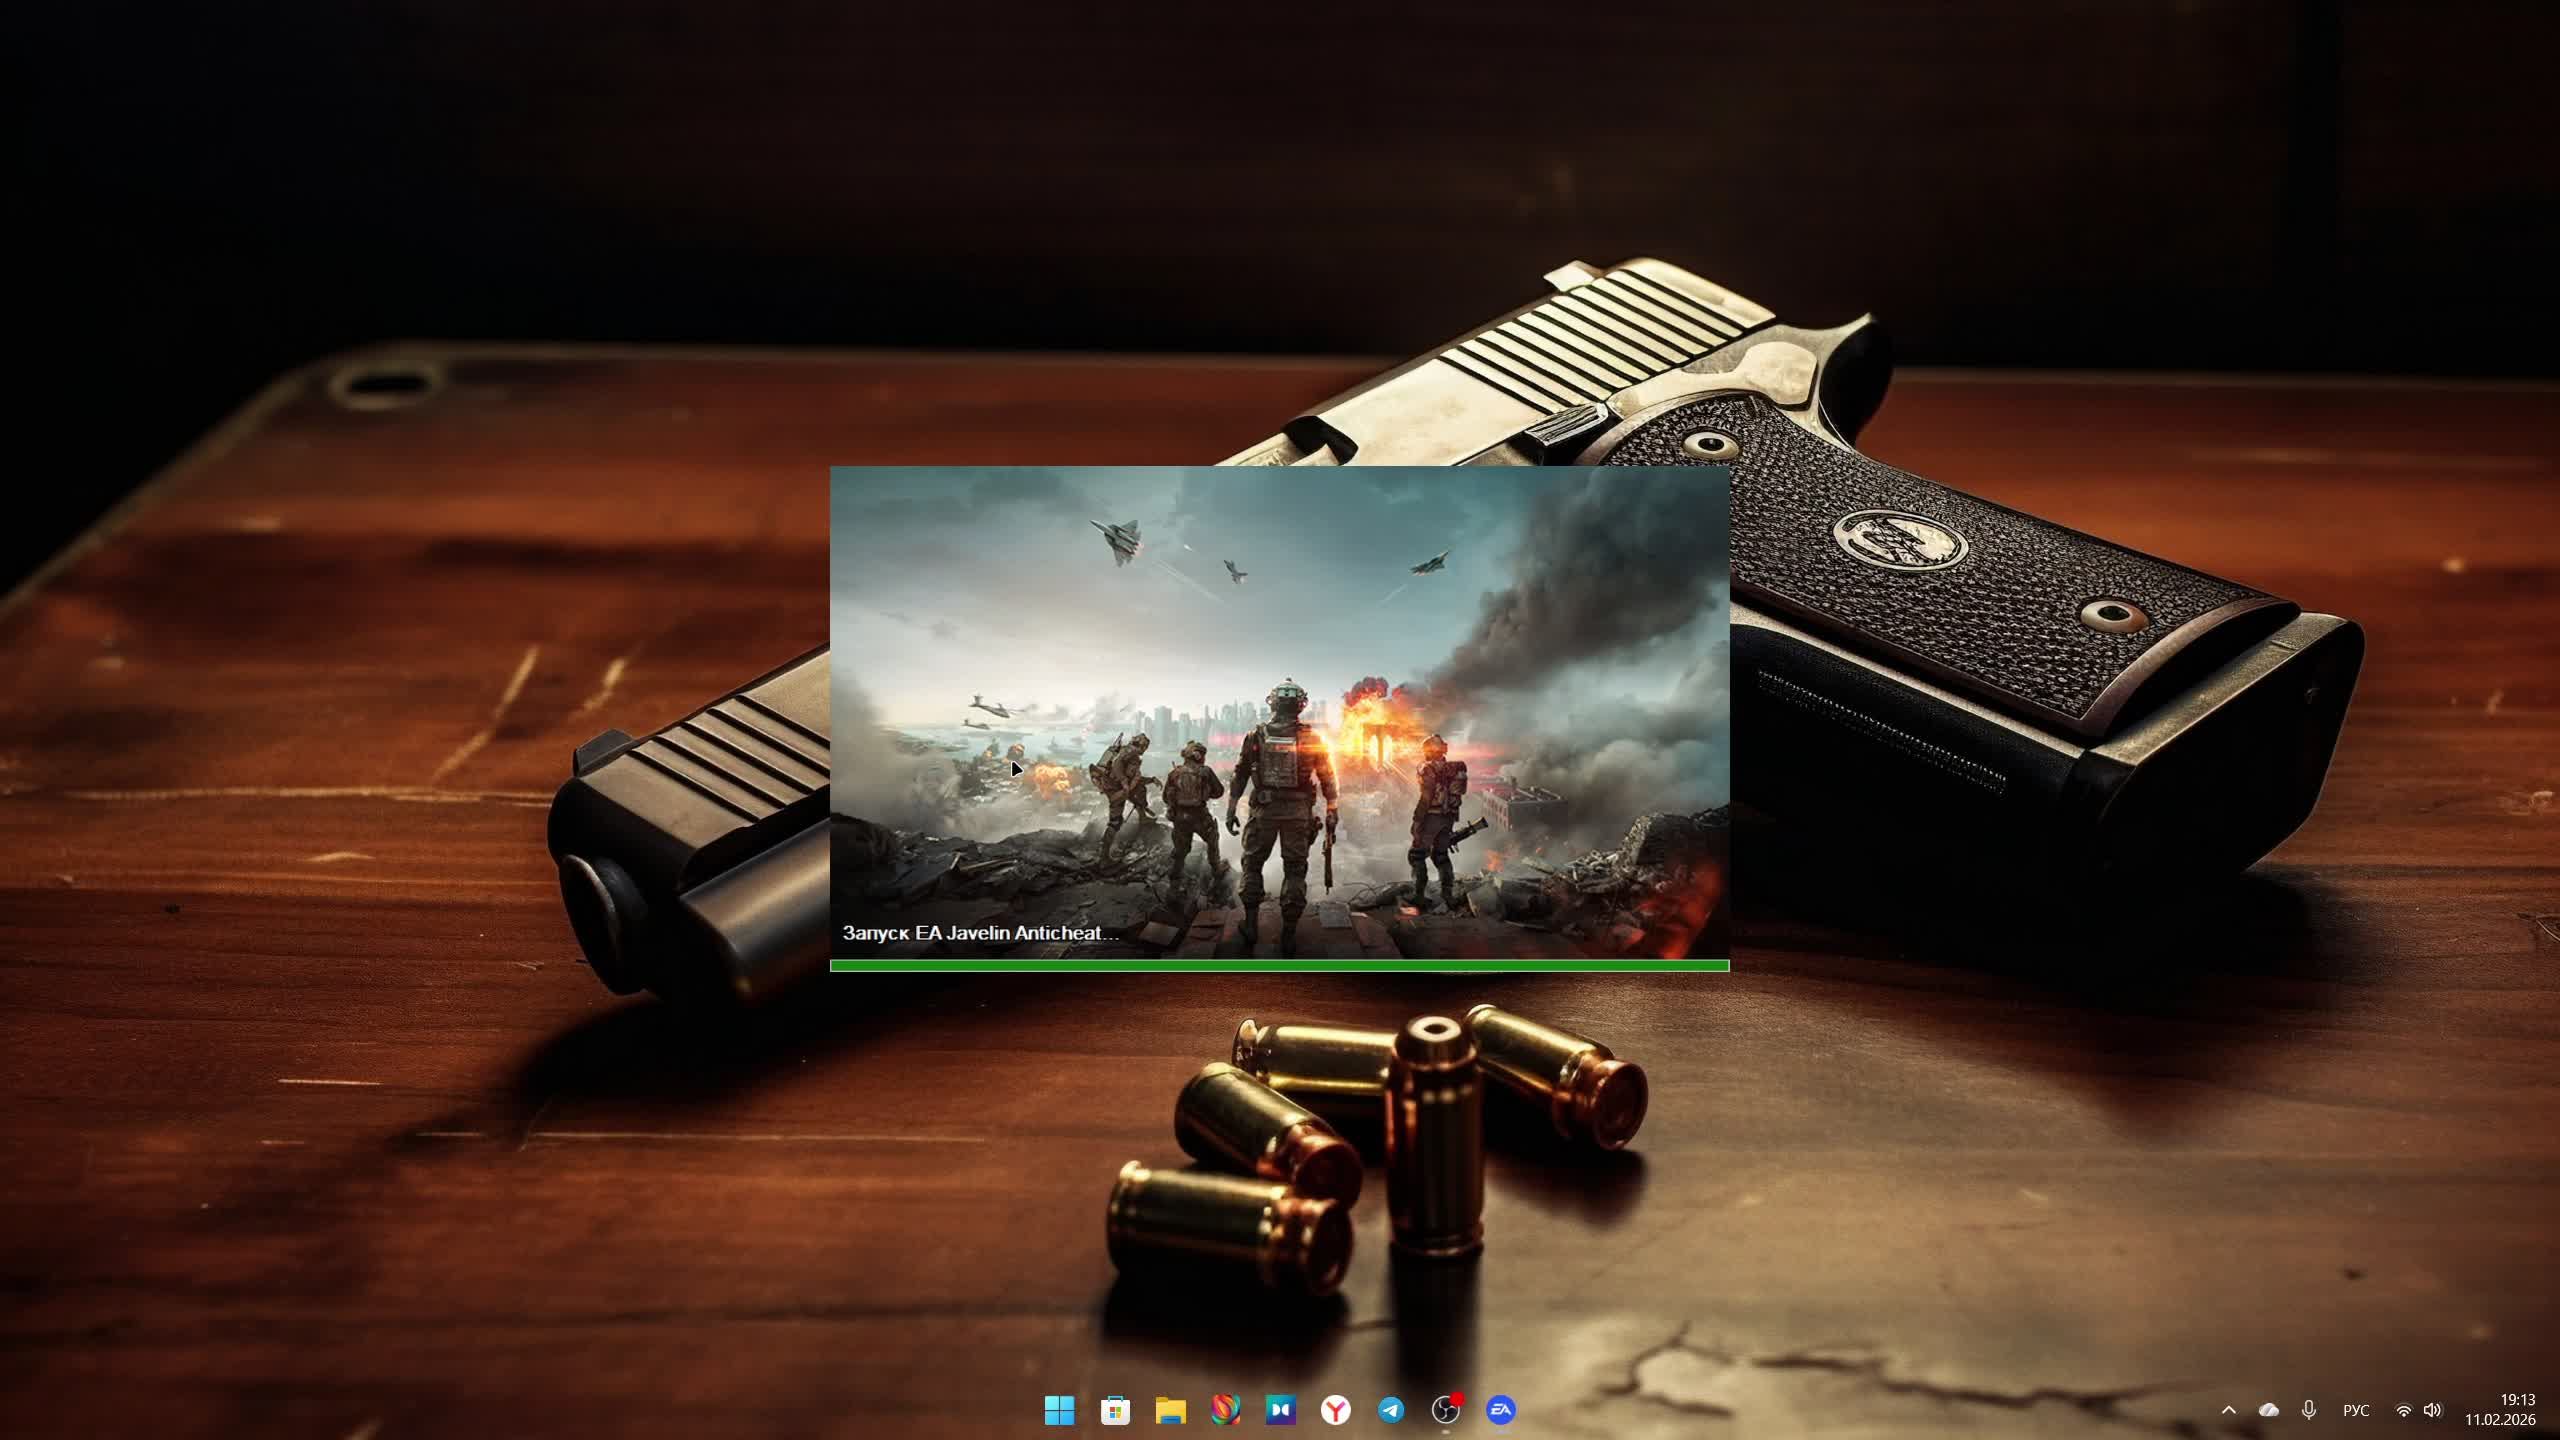Launch Yandex Browser from taskbar
The width and height of the screenshot is (2560, 1440).
point(1335,1410)
